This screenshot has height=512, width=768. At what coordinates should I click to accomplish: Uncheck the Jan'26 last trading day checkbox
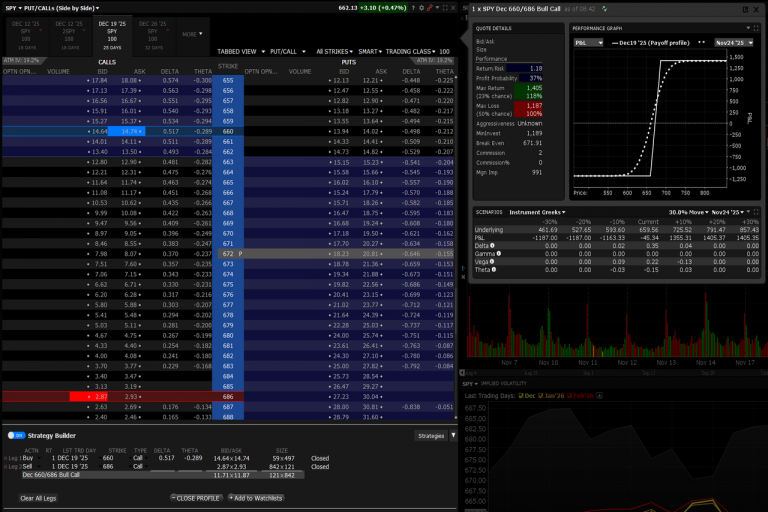coord(540,395)
